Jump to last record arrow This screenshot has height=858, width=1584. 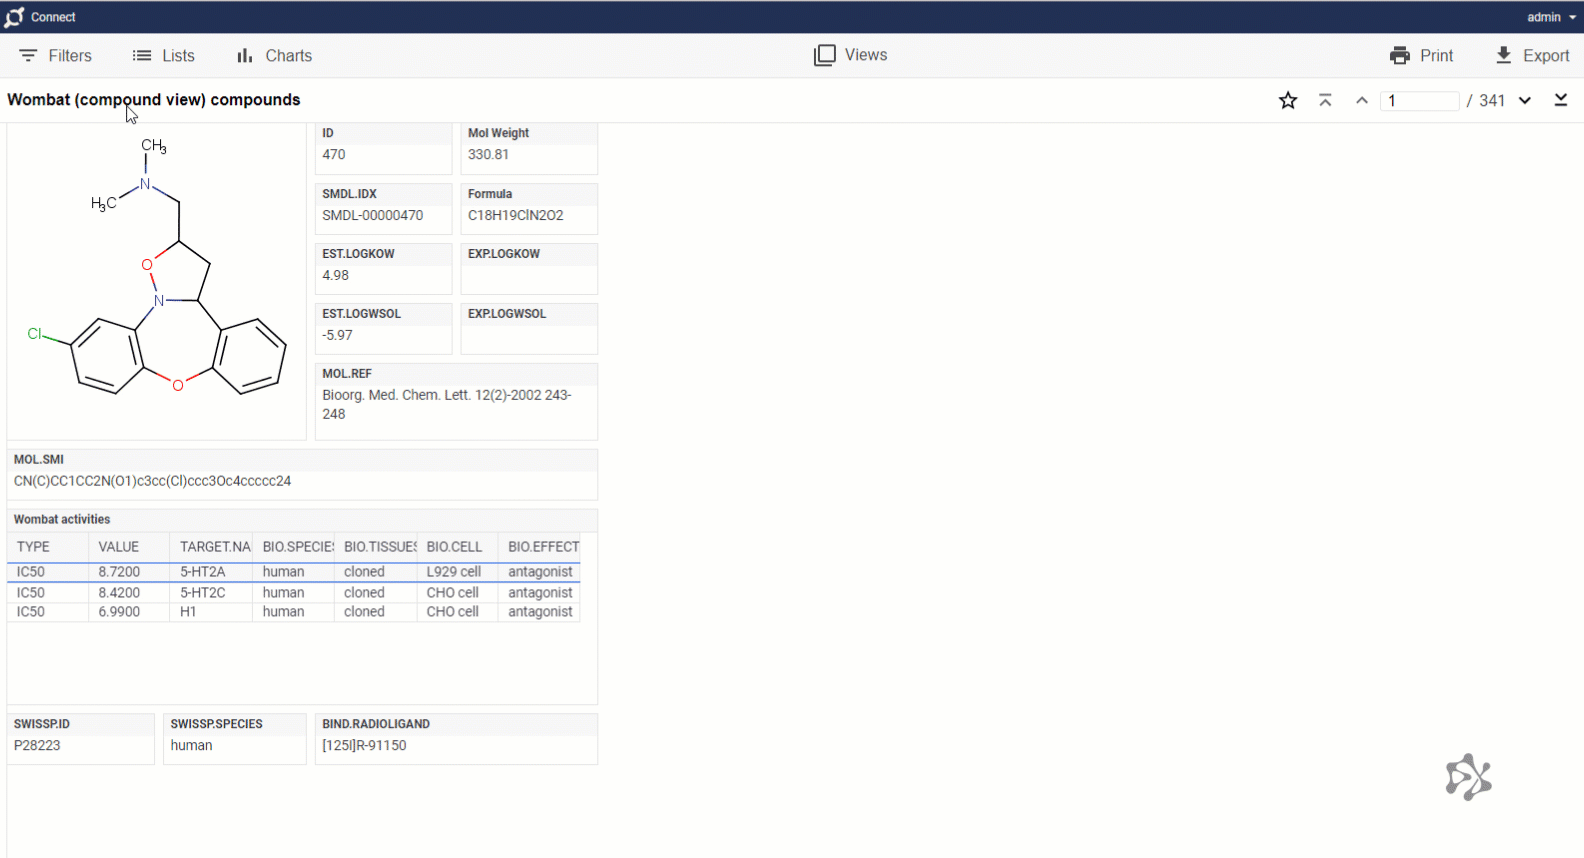1561,100
